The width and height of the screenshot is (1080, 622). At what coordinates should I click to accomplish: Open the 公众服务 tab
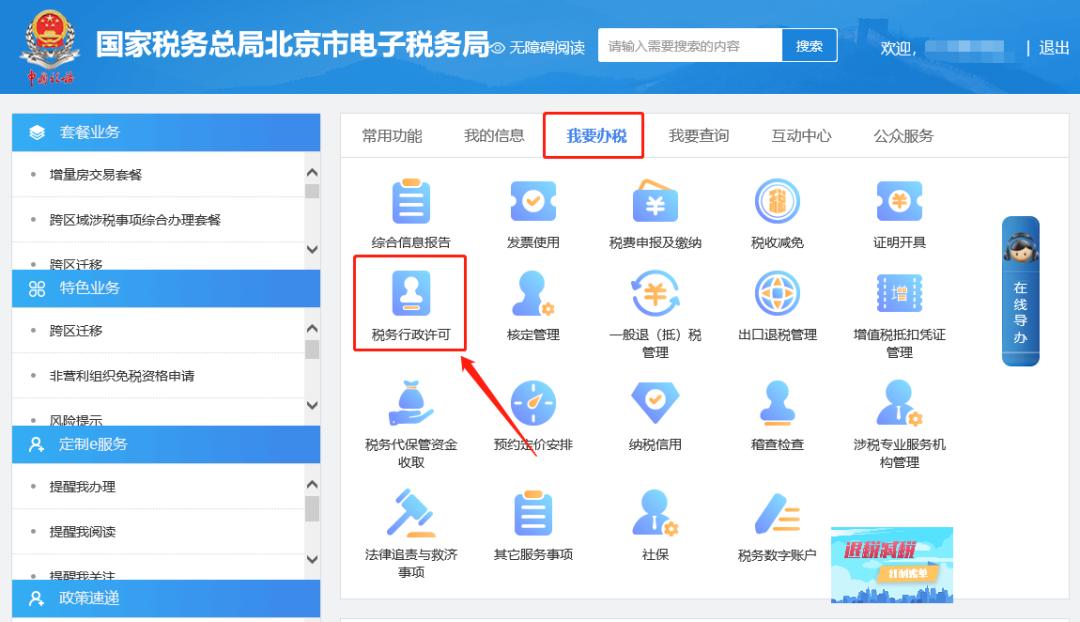(x=903, y=136)
